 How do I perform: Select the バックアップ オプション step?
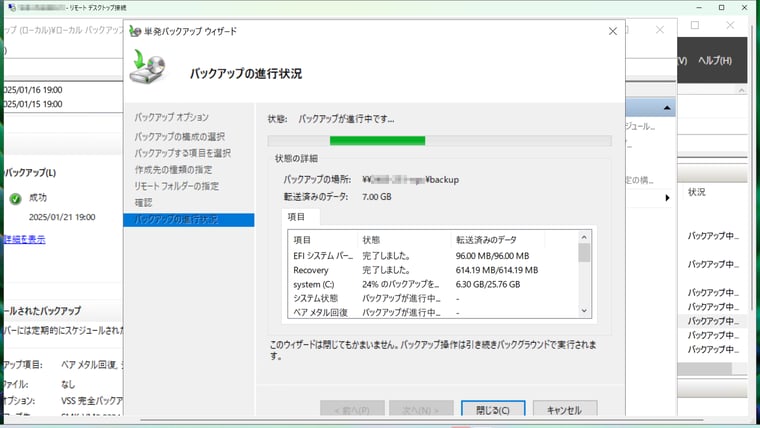(x=171, y=117)
